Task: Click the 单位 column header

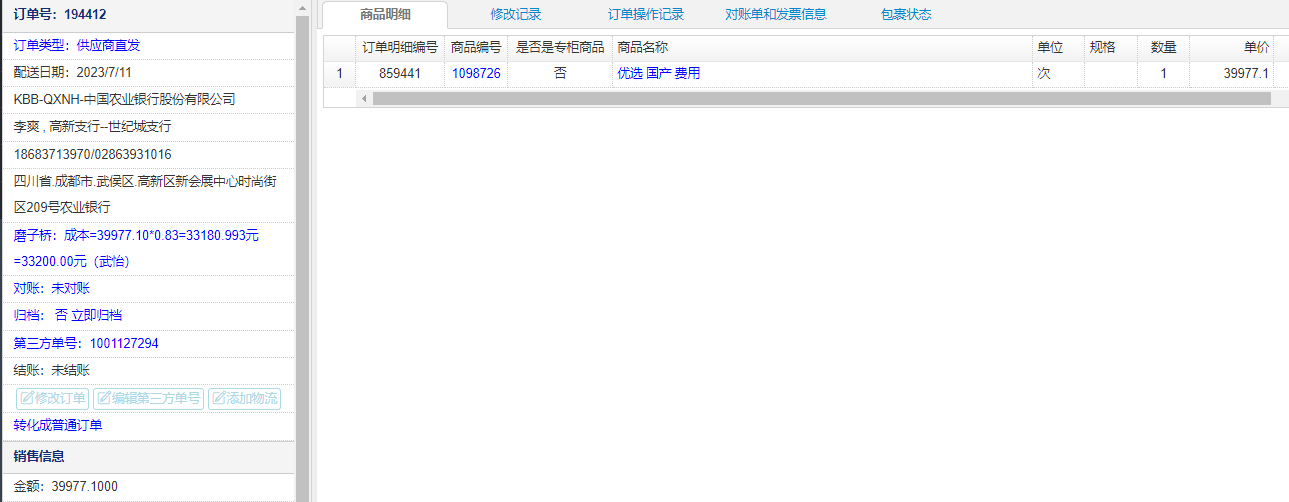Action: tap(1058, 47)
